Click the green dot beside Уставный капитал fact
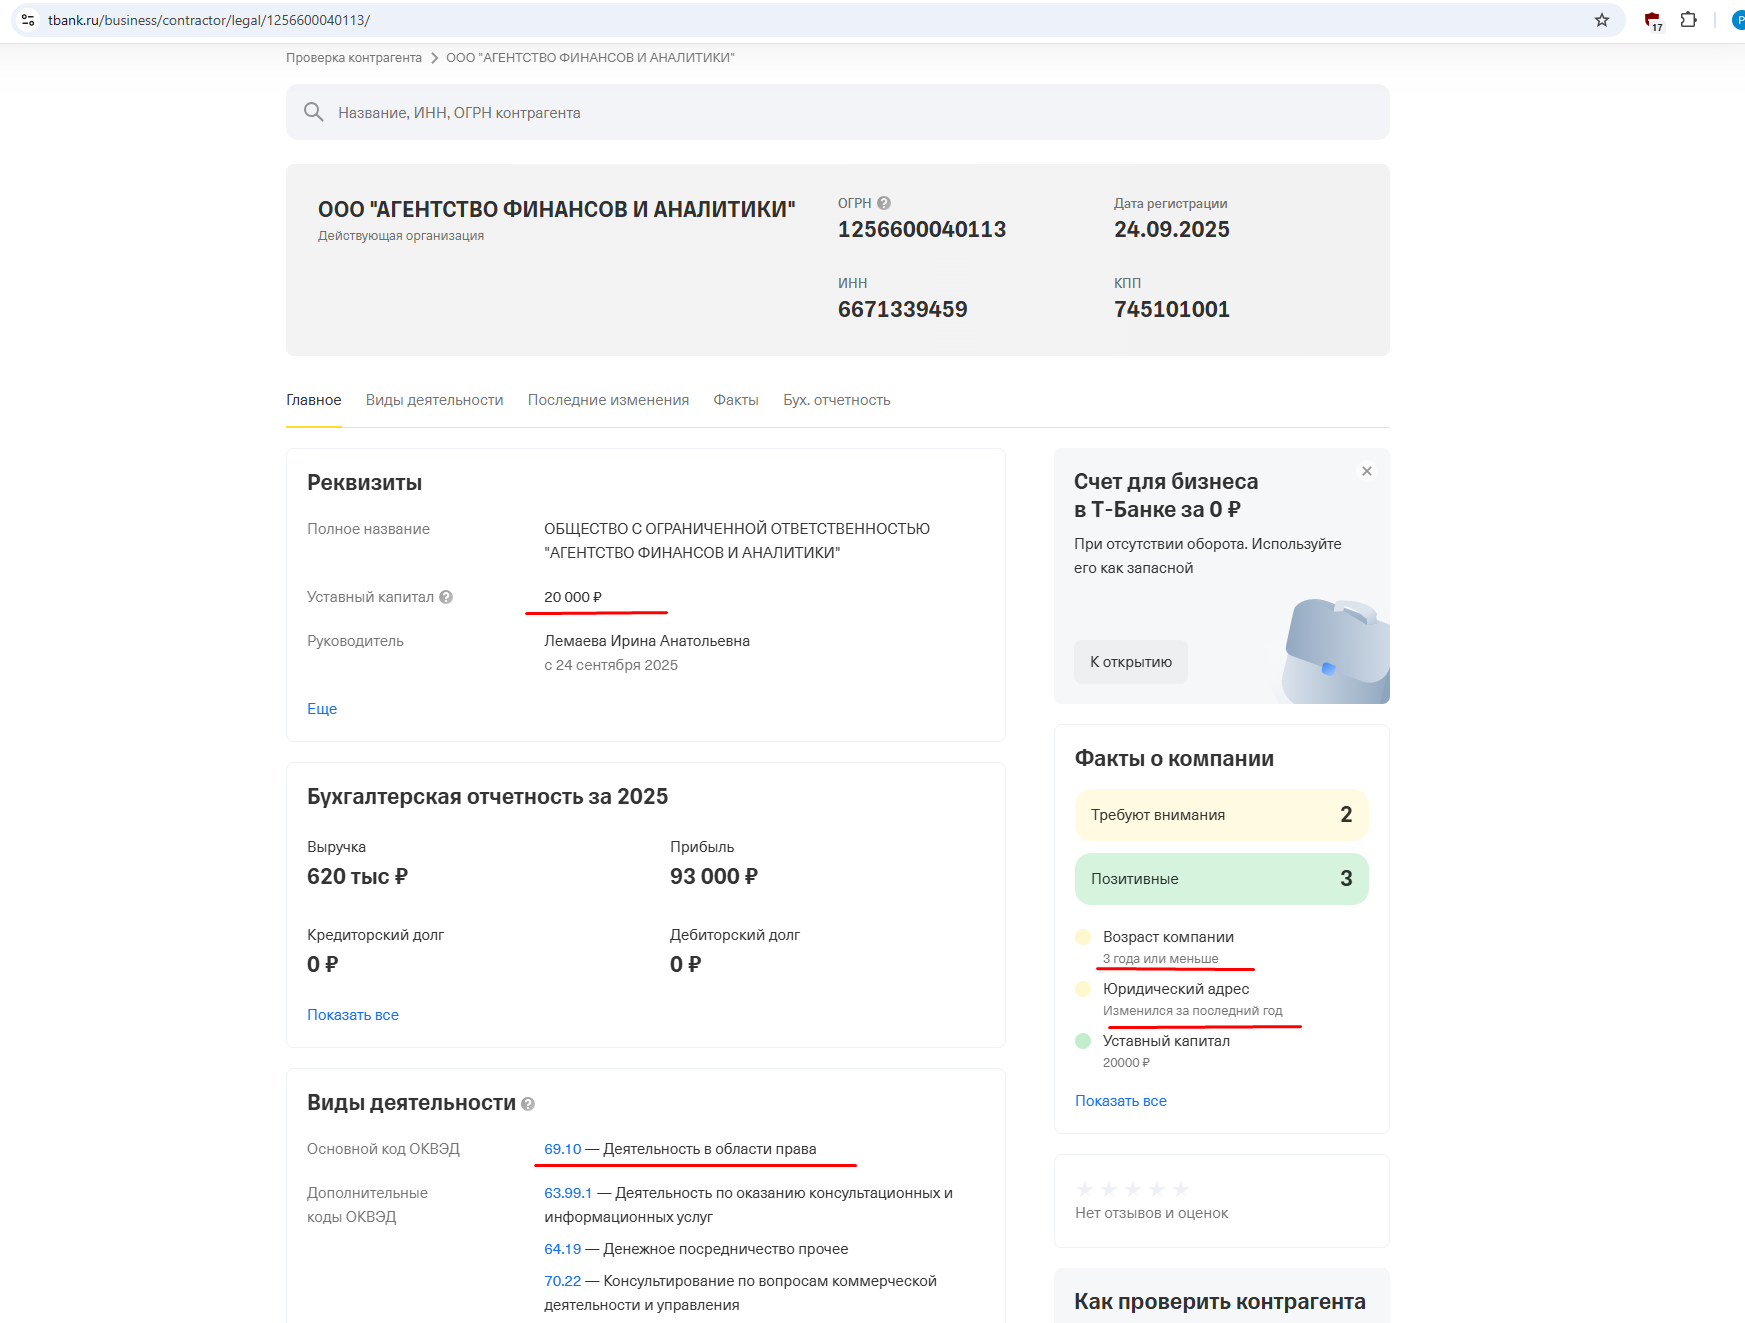Image resolution: width=1745 pixels, height=1323 pixels. point(1083,1041)
